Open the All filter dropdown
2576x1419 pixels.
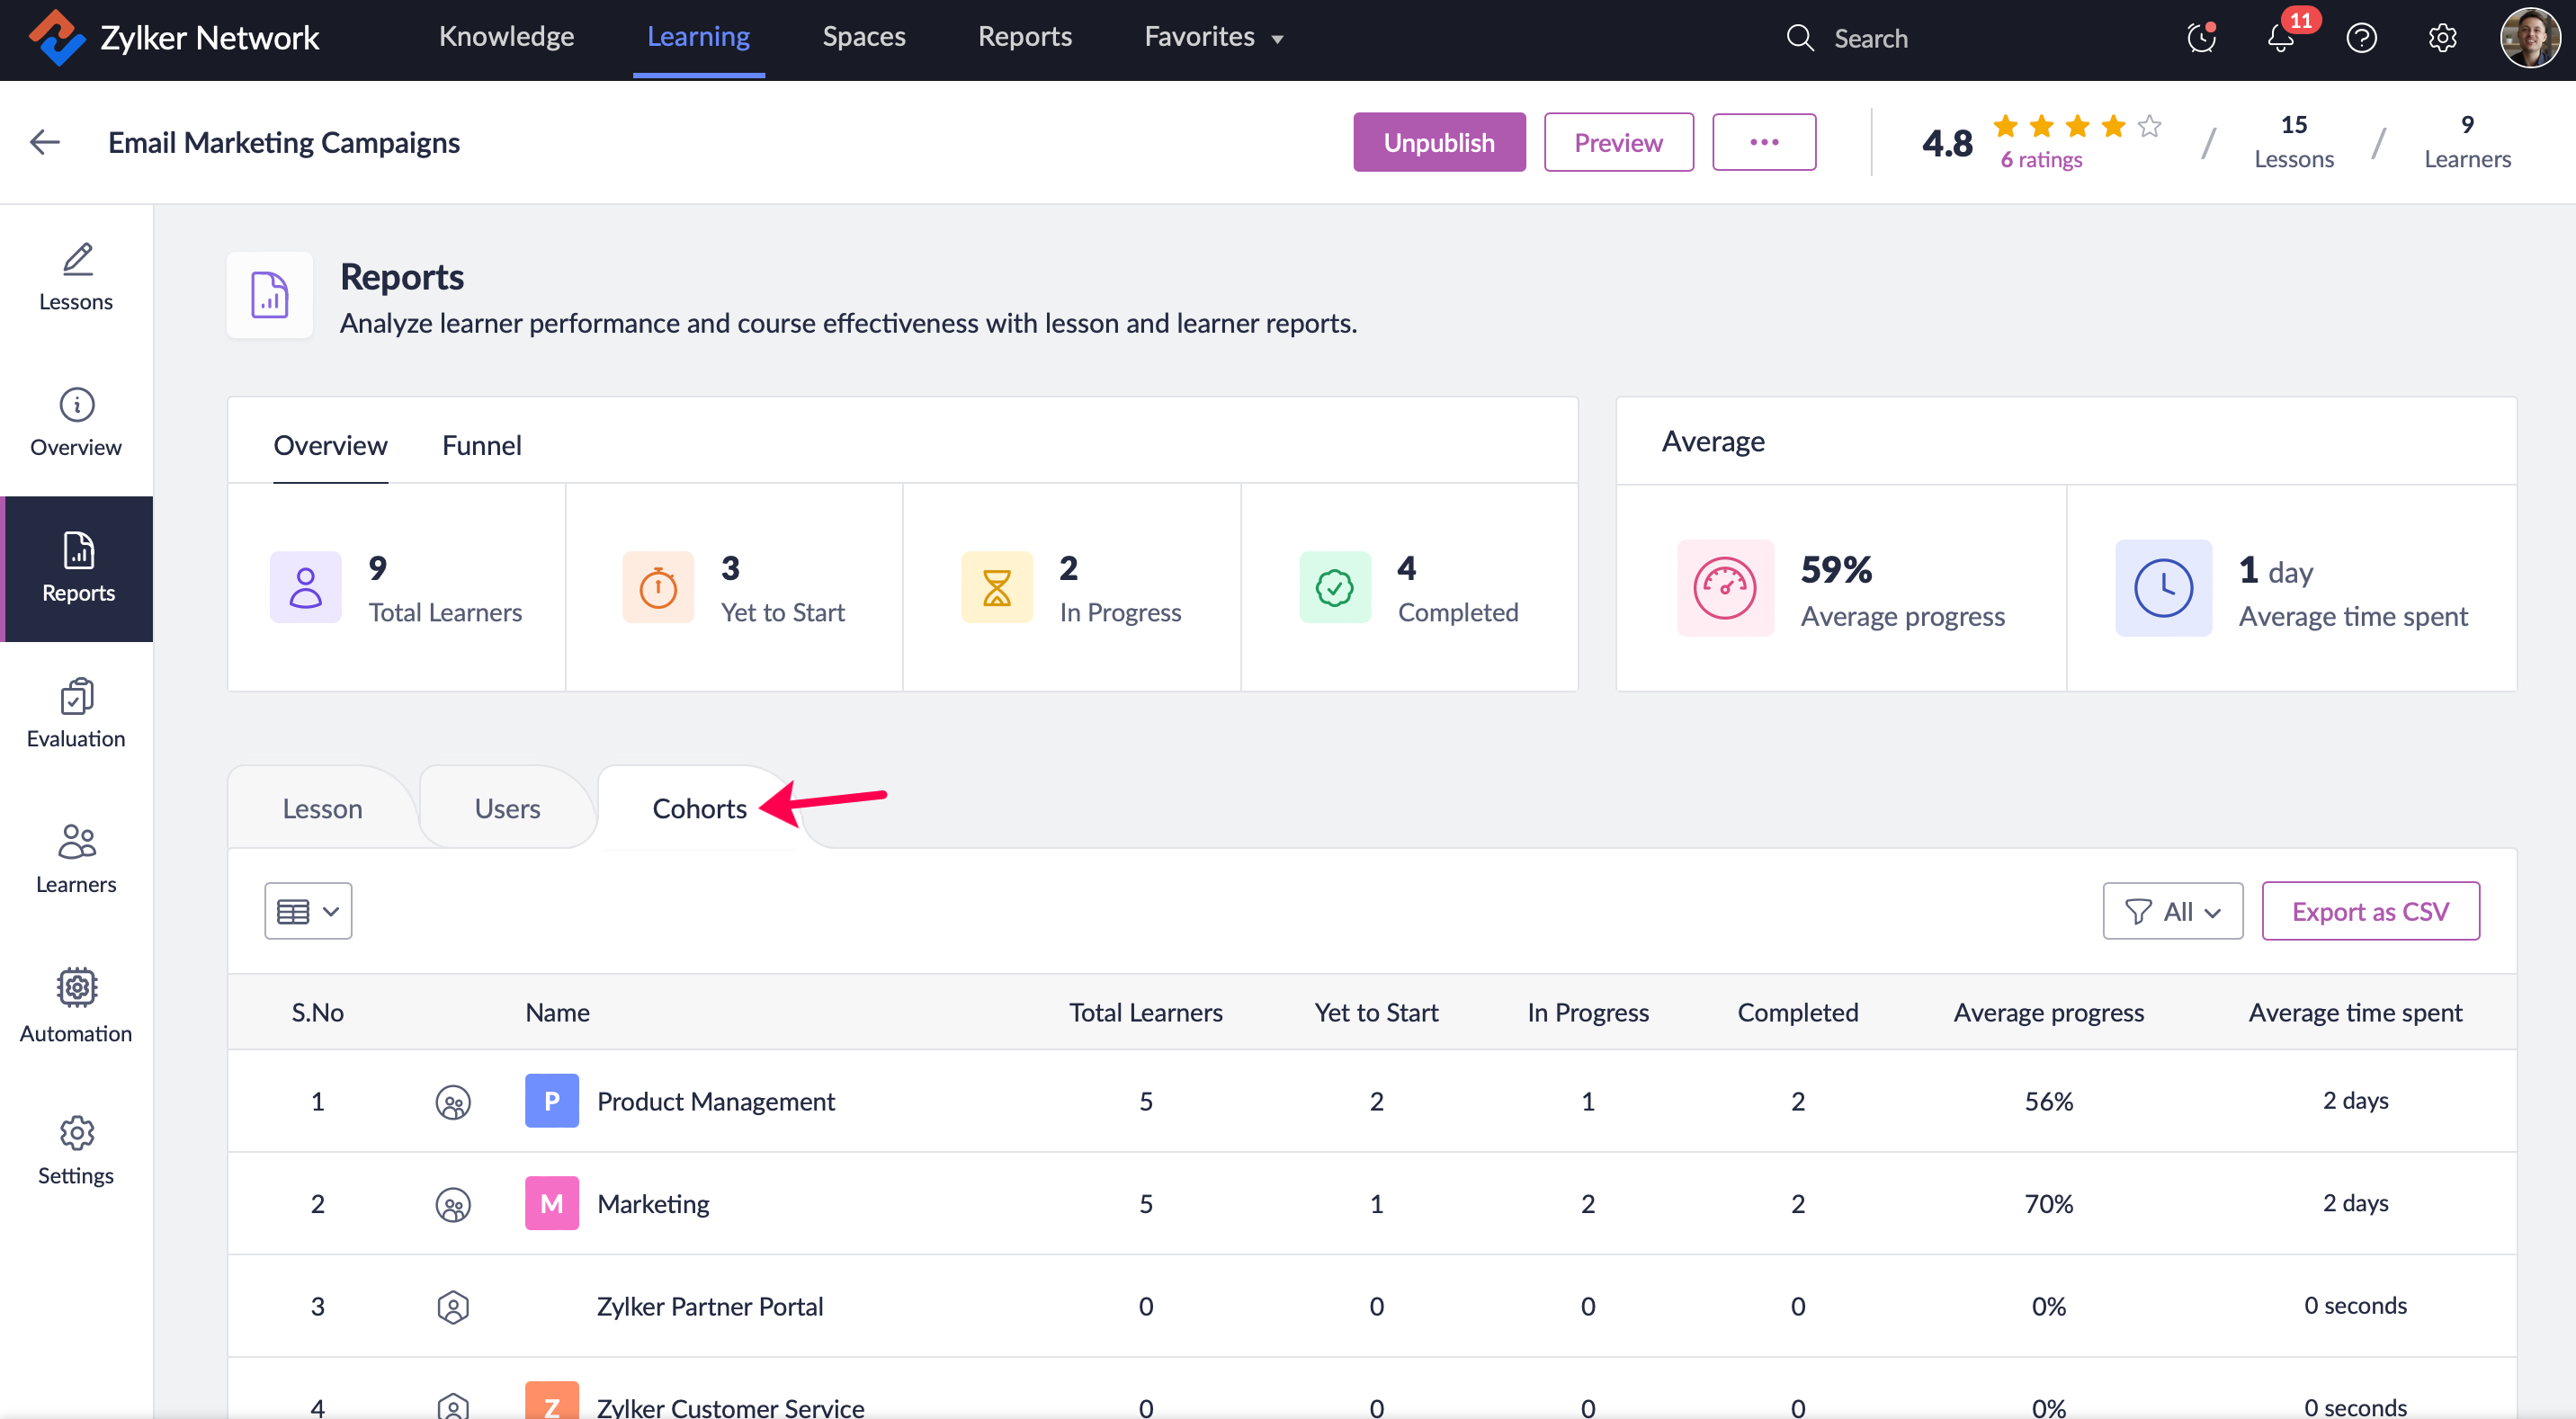2172,911
